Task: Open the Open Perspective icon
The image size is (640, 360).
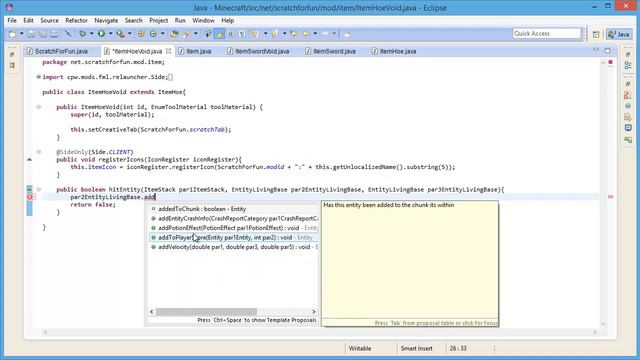Action: point(596,34)
